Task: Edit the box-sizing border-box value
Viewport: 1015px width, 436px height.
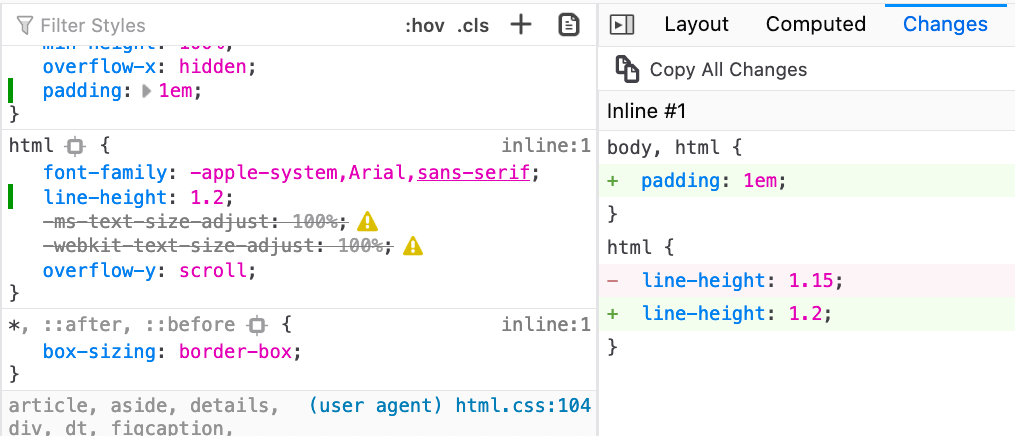Action: click(235, 352)
